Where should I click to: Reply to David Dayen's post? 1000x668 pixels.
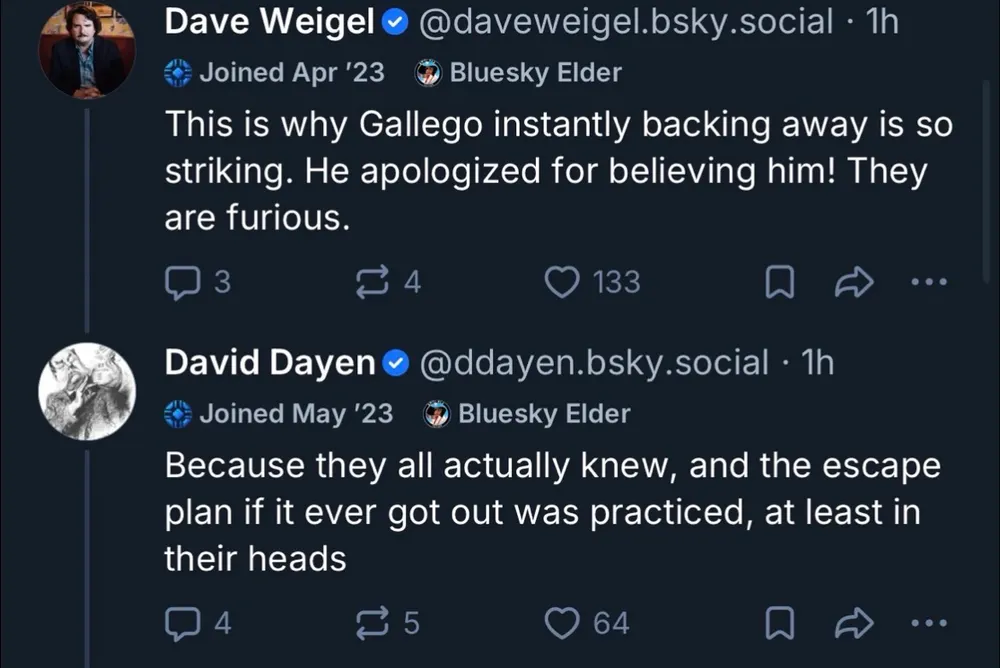point(180,623)
